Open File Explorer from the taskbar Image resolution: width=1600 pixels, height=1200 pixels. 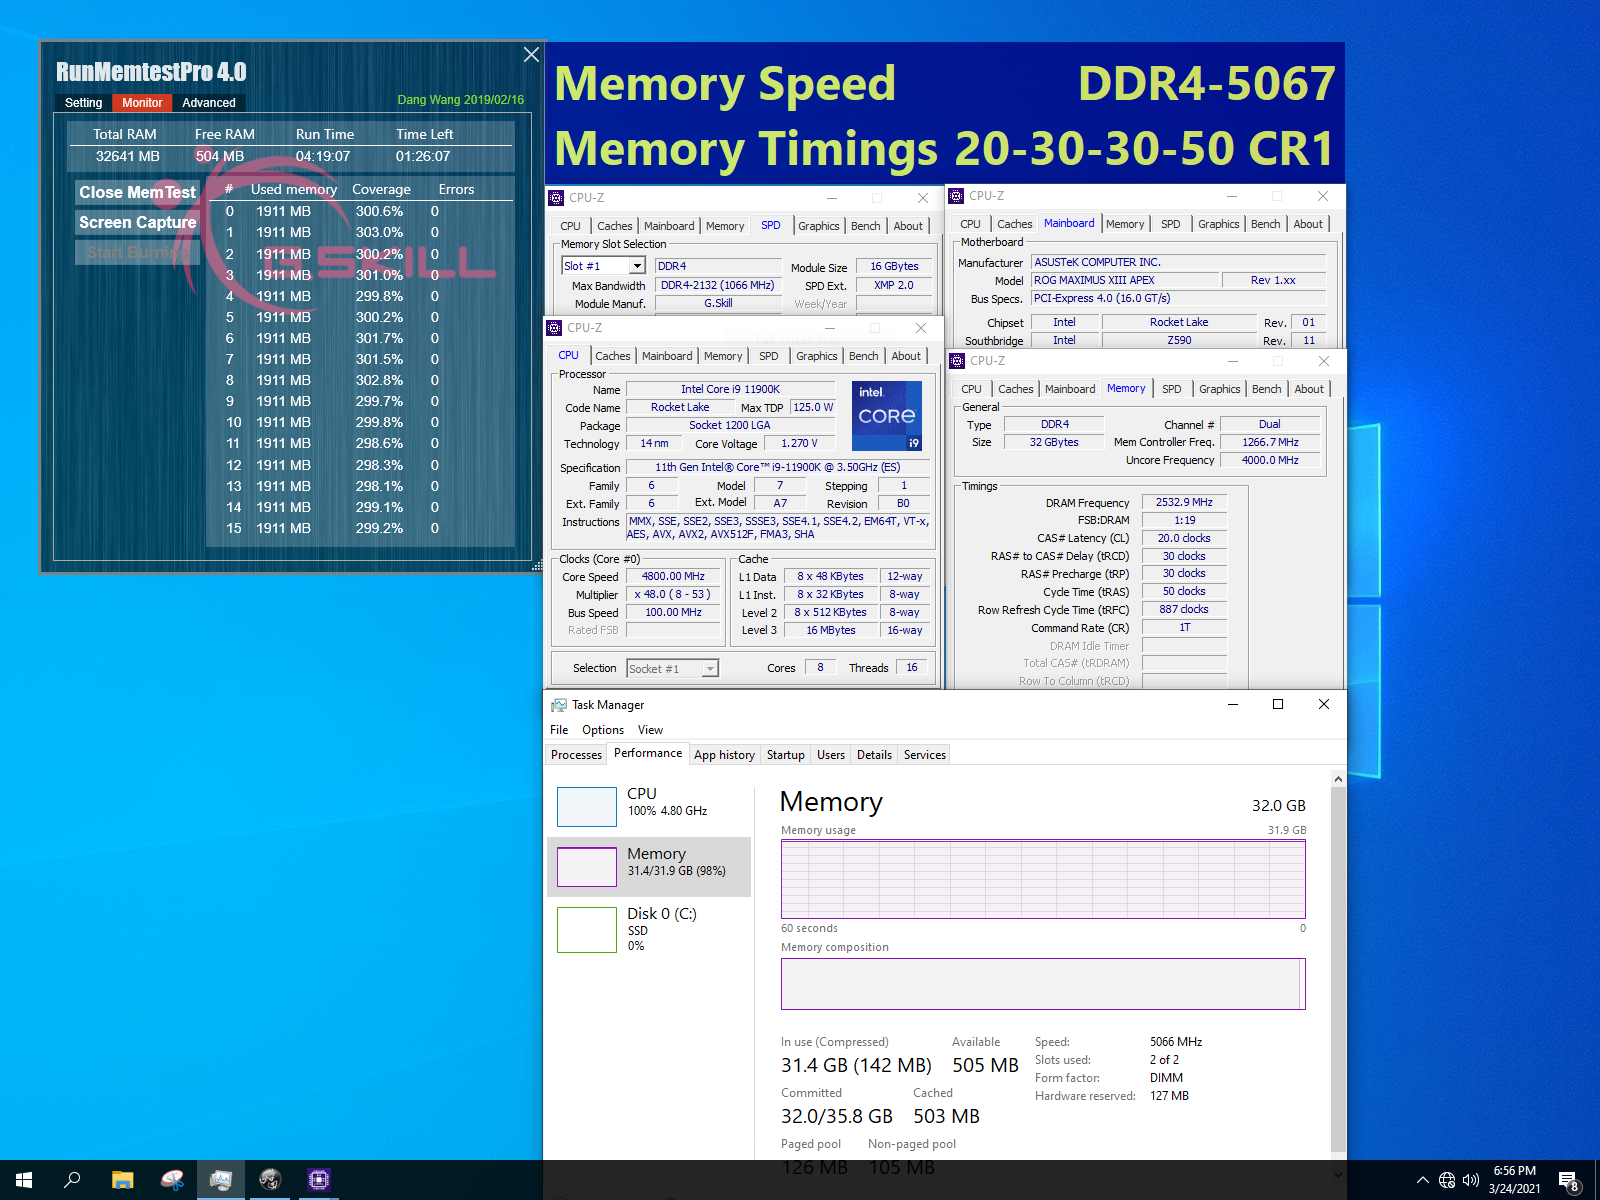click(122, 1180)
